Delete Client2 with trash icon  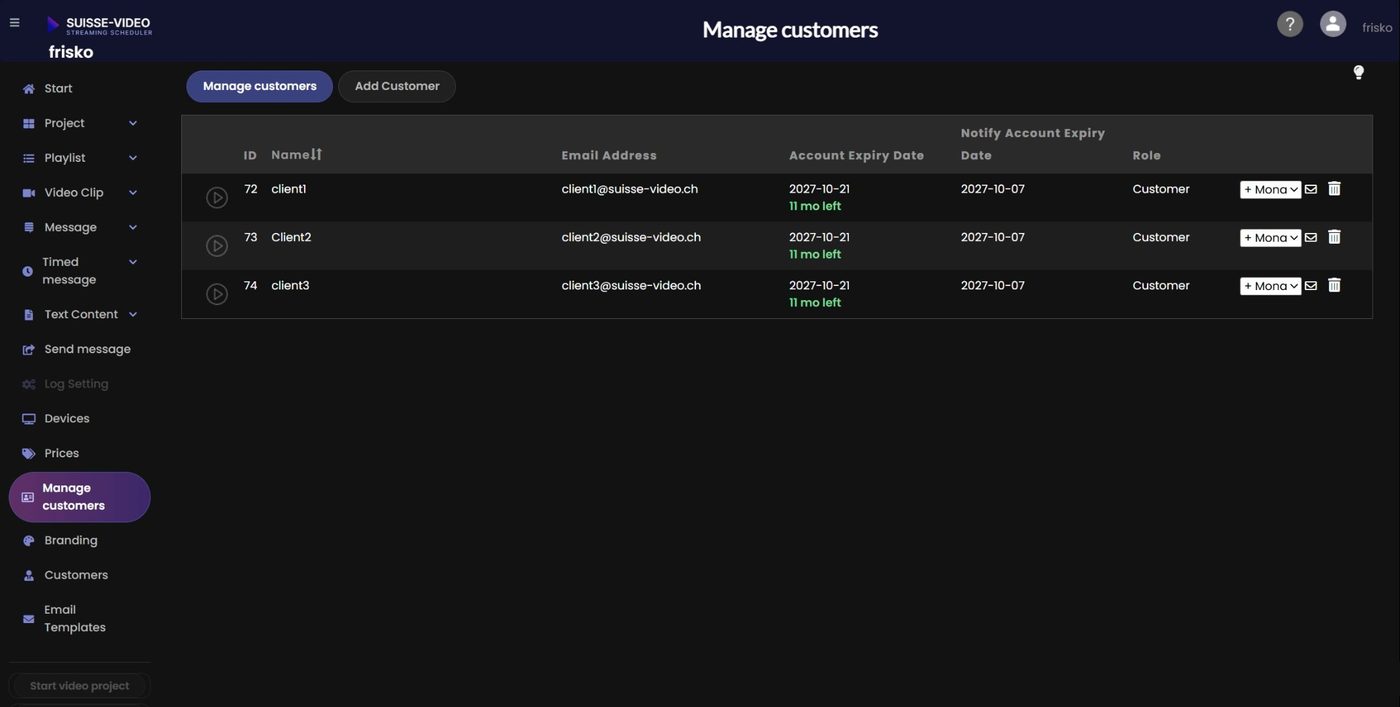[x=1334, y=236]
